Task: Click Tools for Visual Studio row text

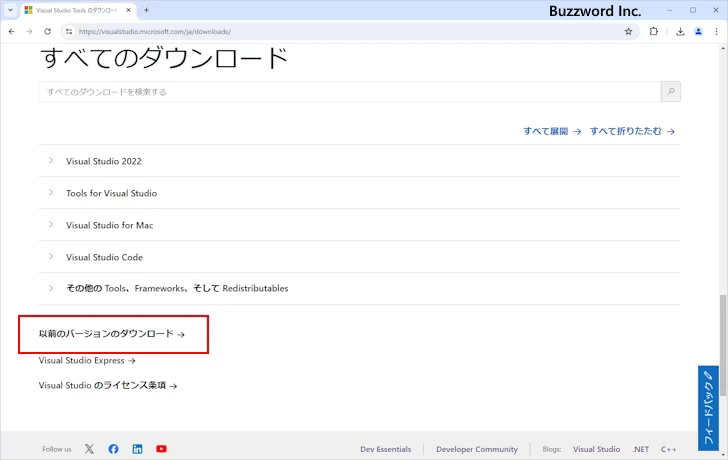Action: [x=111, y=193]
